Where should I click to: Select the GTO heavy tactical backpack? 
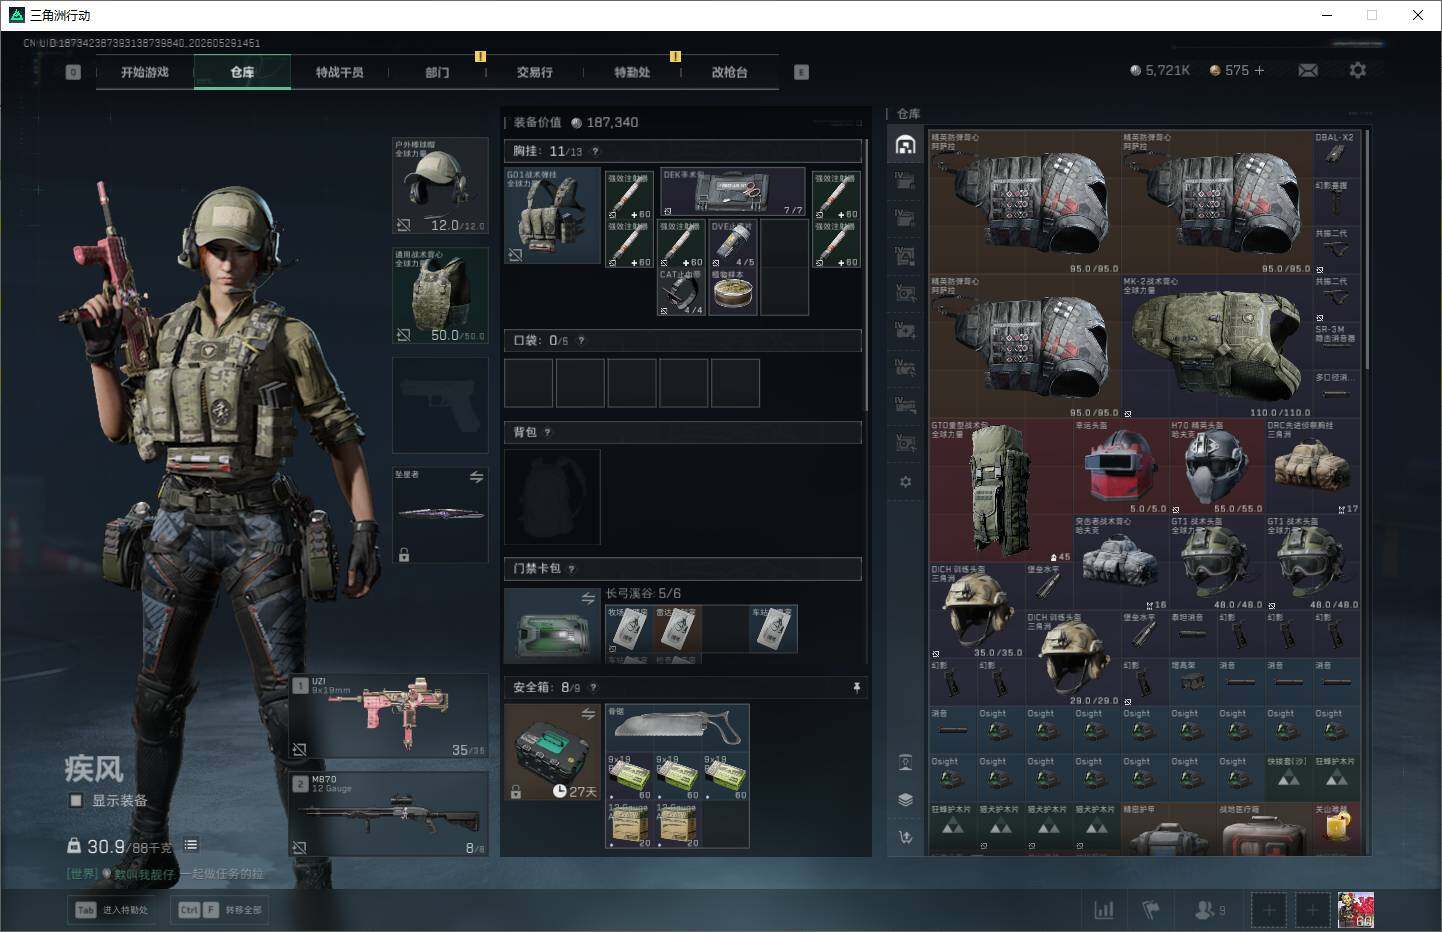tap(1000, 491)
